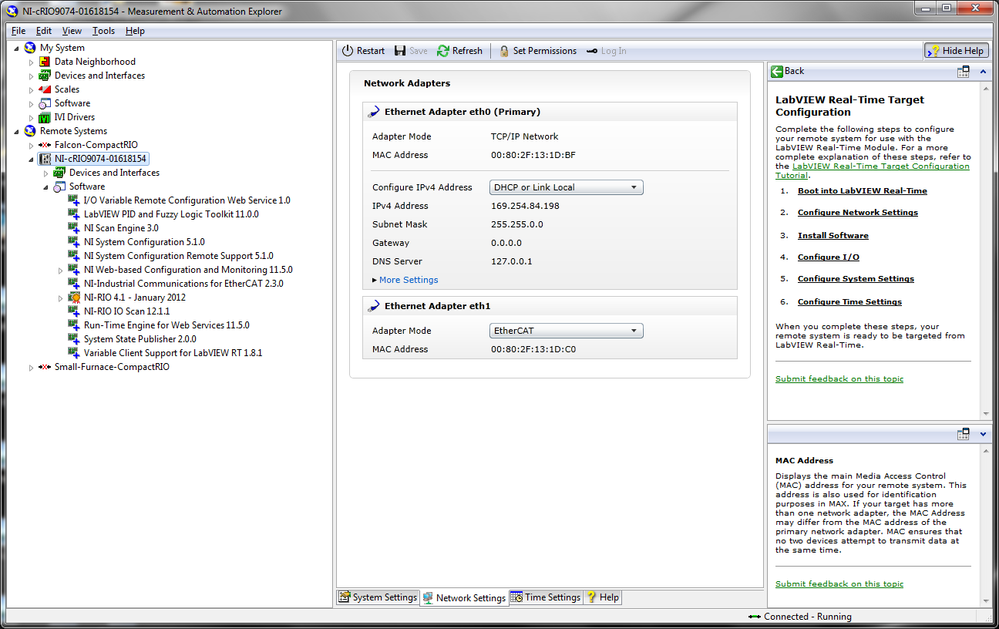This screenshot has height=629, width=999.
Task: Click the My System globe icon
Action: coord(30,48)
